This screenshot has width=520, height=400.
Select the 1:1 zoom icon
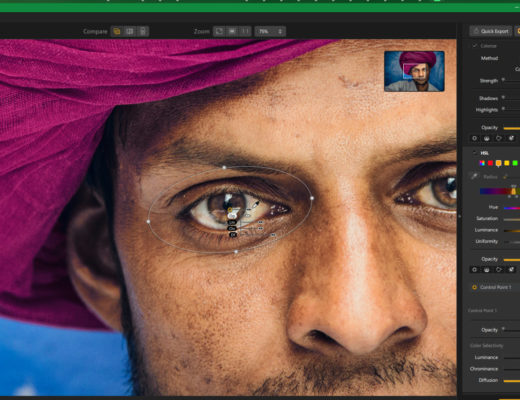coord(245,31)
